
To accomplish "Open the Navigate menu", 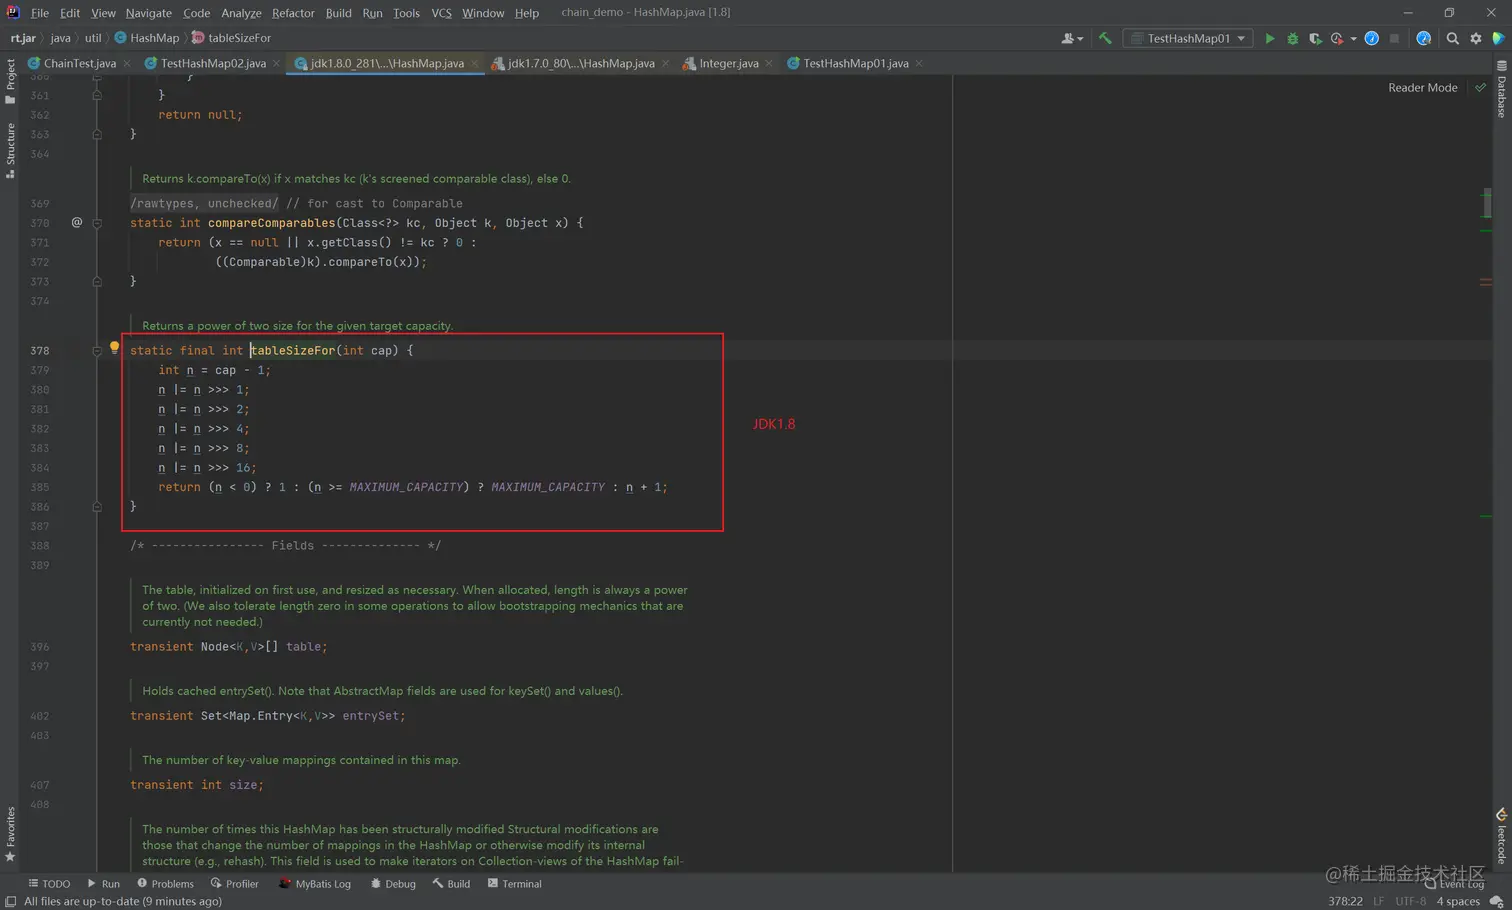I will [148, 13].
